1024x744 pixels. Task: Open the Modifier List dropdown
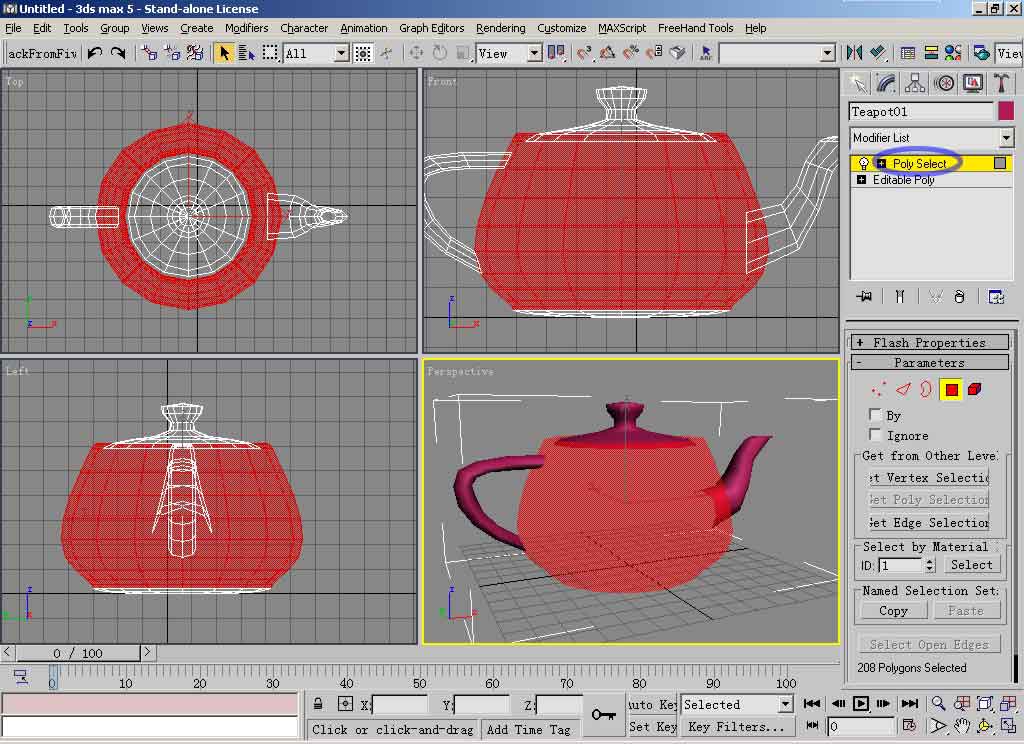[1006, 138]
